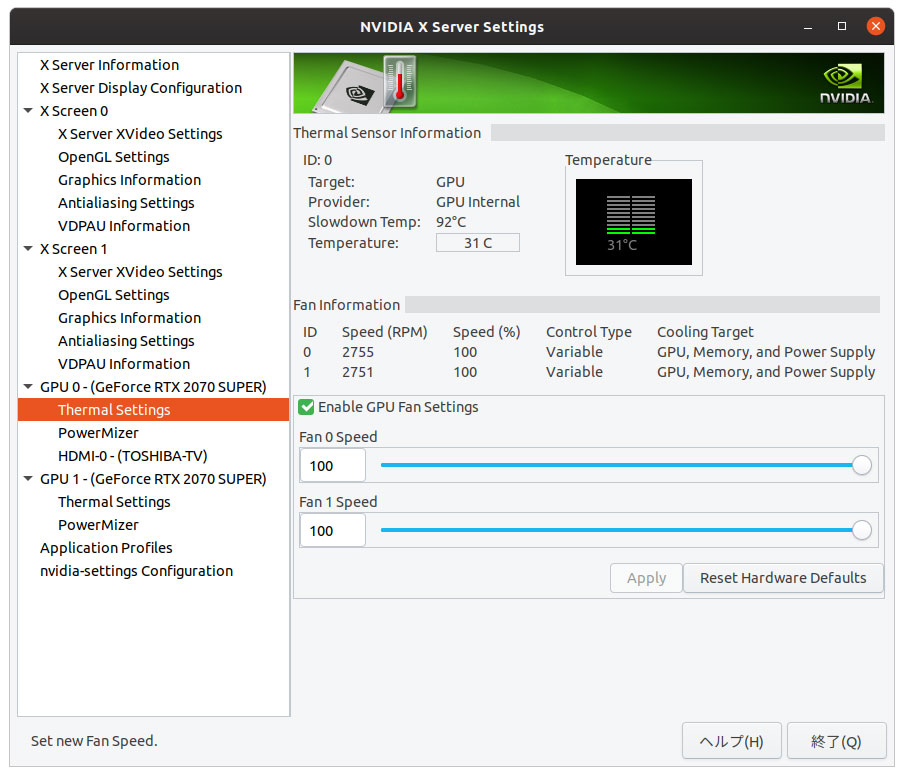Open HDMI-0 (TOSHIBA-TV) display entry
904x776 pixels.
pos(133,456)
